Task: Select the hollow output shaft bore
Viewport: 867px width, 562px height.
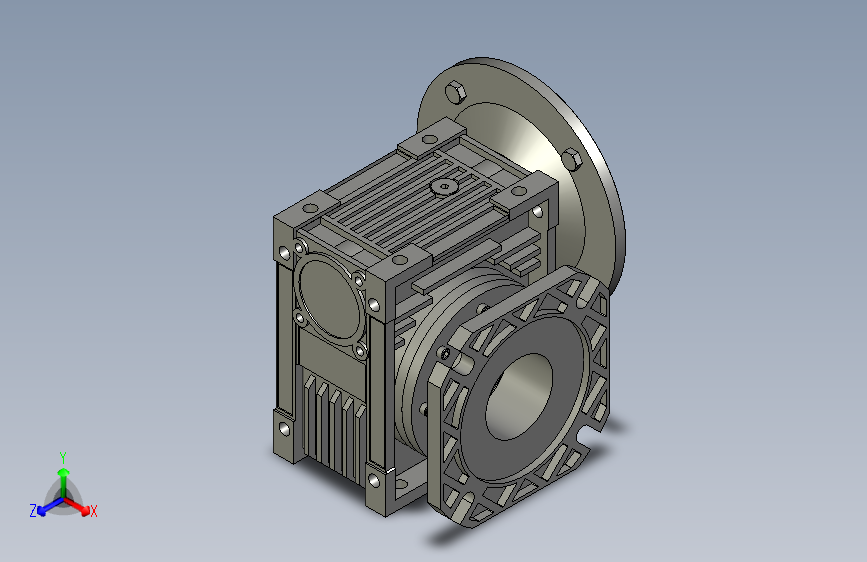Action: point(519,396)
